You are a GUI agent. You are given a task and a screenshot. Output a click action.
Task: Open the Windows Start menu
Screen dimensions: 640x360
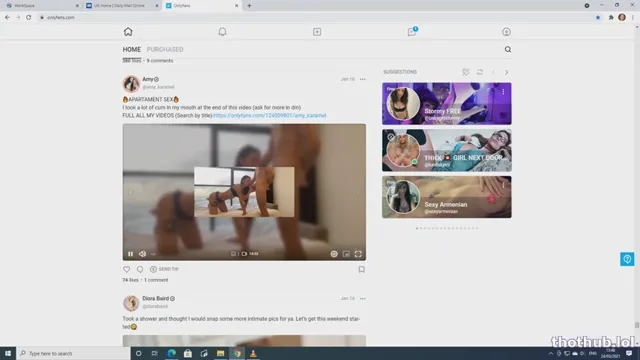8,353
